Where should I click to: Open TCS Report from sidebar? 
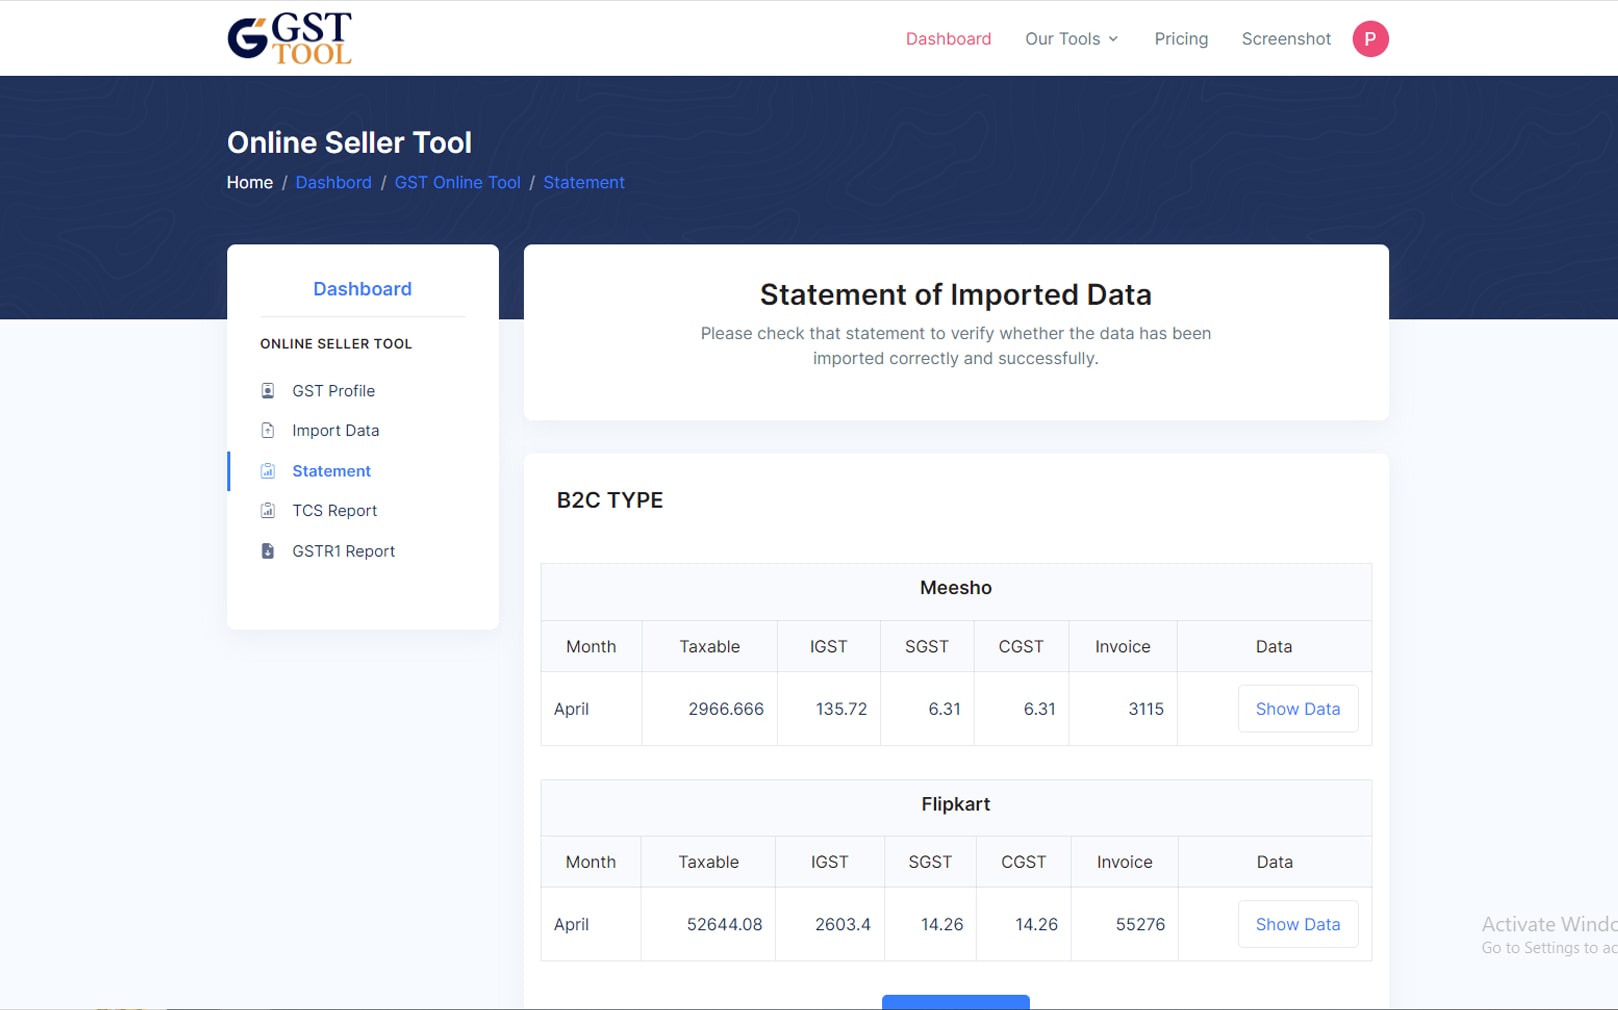334,511
